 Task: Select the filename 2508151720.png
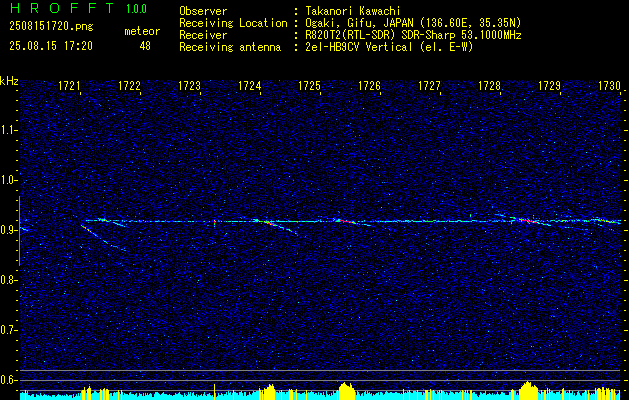click(51, 27)
